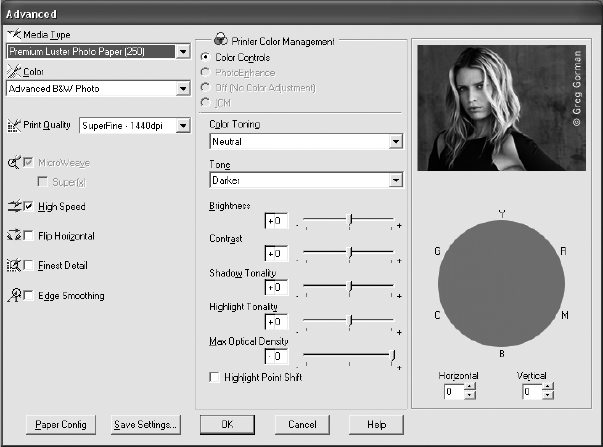Click the Printer Color Management icon
The height and width of the screenshot is (447, 603).
coord(205,41)
